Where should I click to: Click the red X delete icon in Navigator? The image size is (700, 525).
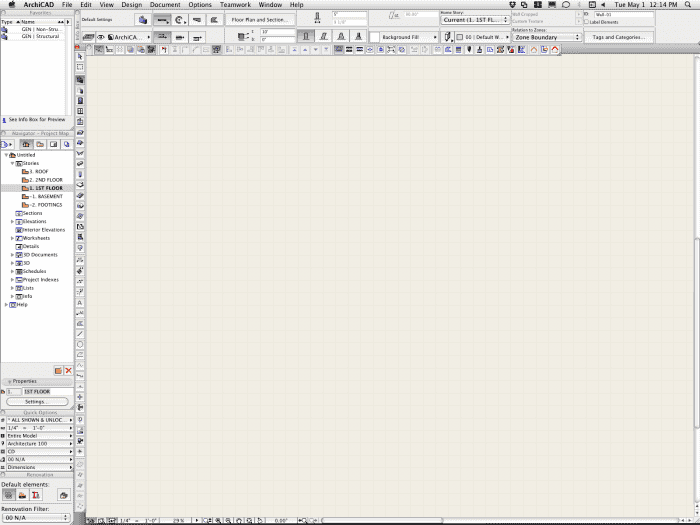pos(69,370)
